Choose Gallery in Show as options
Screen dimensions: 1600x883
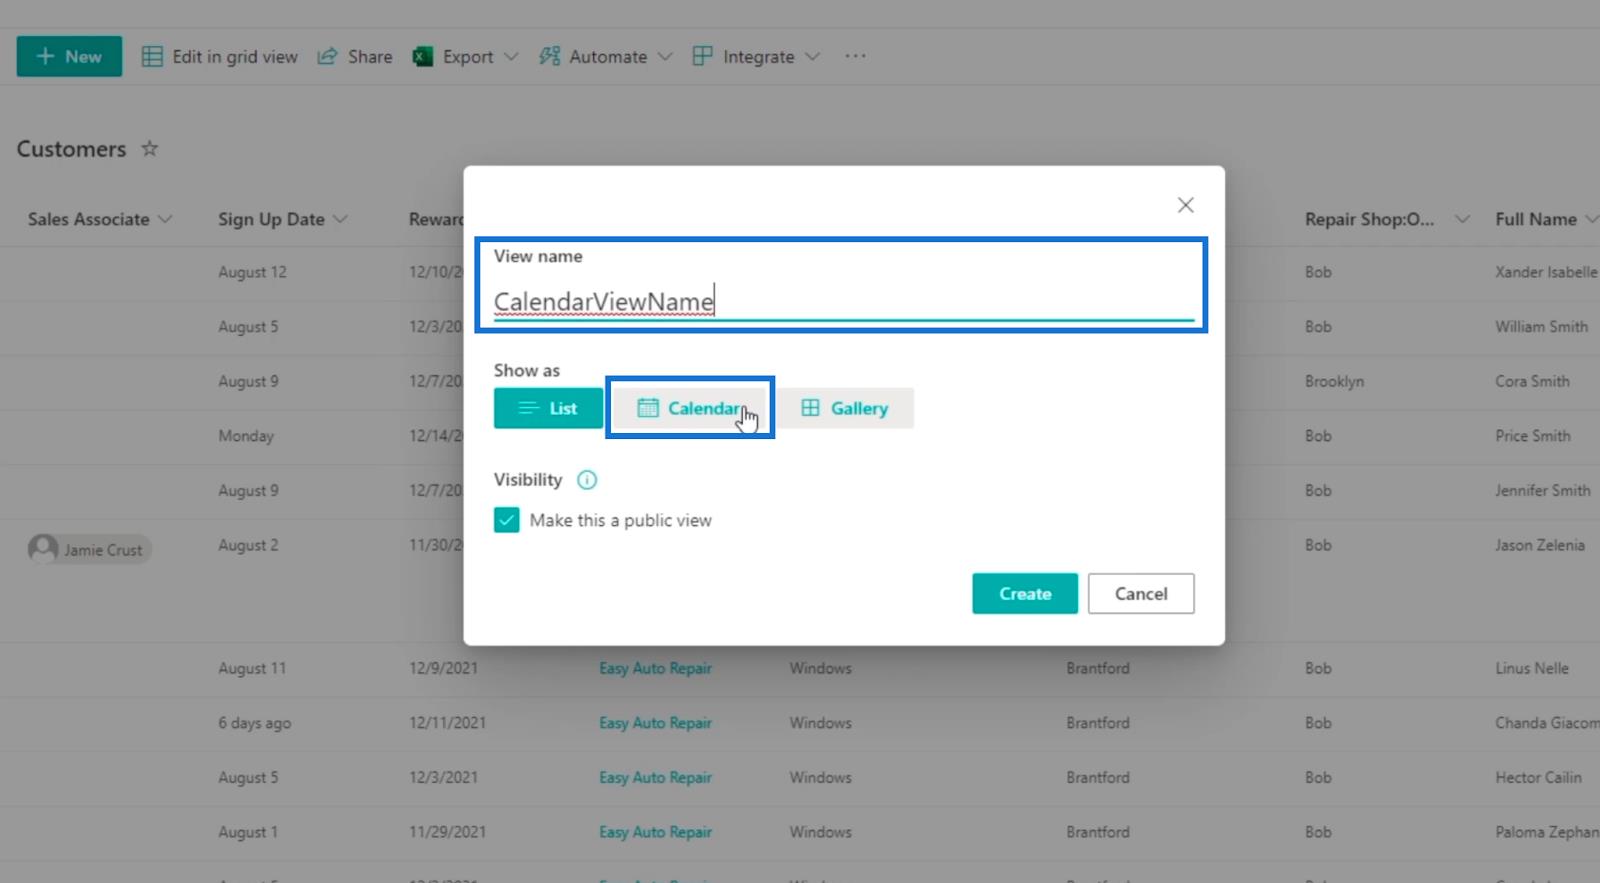[x=845, y=408]
